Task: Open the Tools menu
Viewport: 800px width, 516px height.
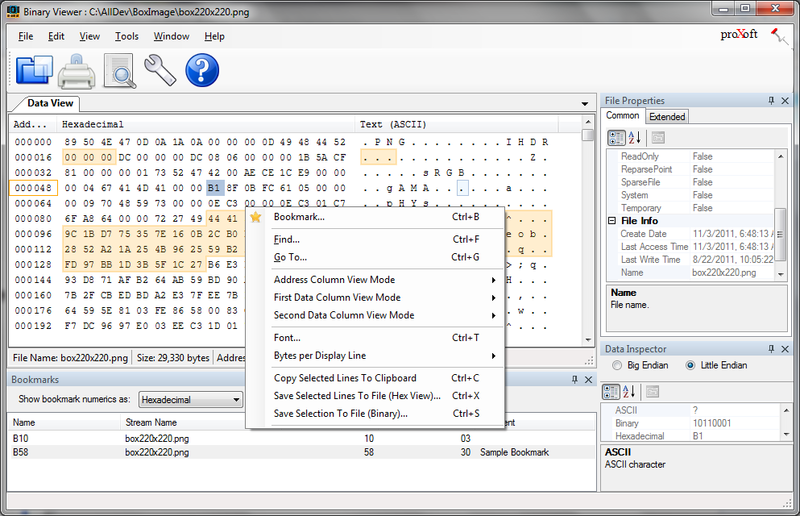Action: (127, 36)
